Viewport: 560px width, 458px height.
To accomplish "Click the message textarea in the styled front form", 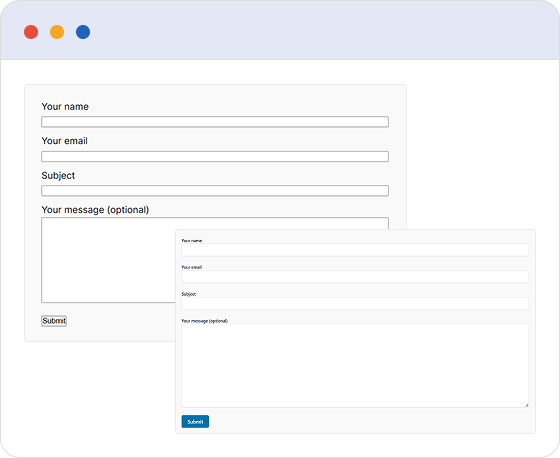I will tap(355, 365).
